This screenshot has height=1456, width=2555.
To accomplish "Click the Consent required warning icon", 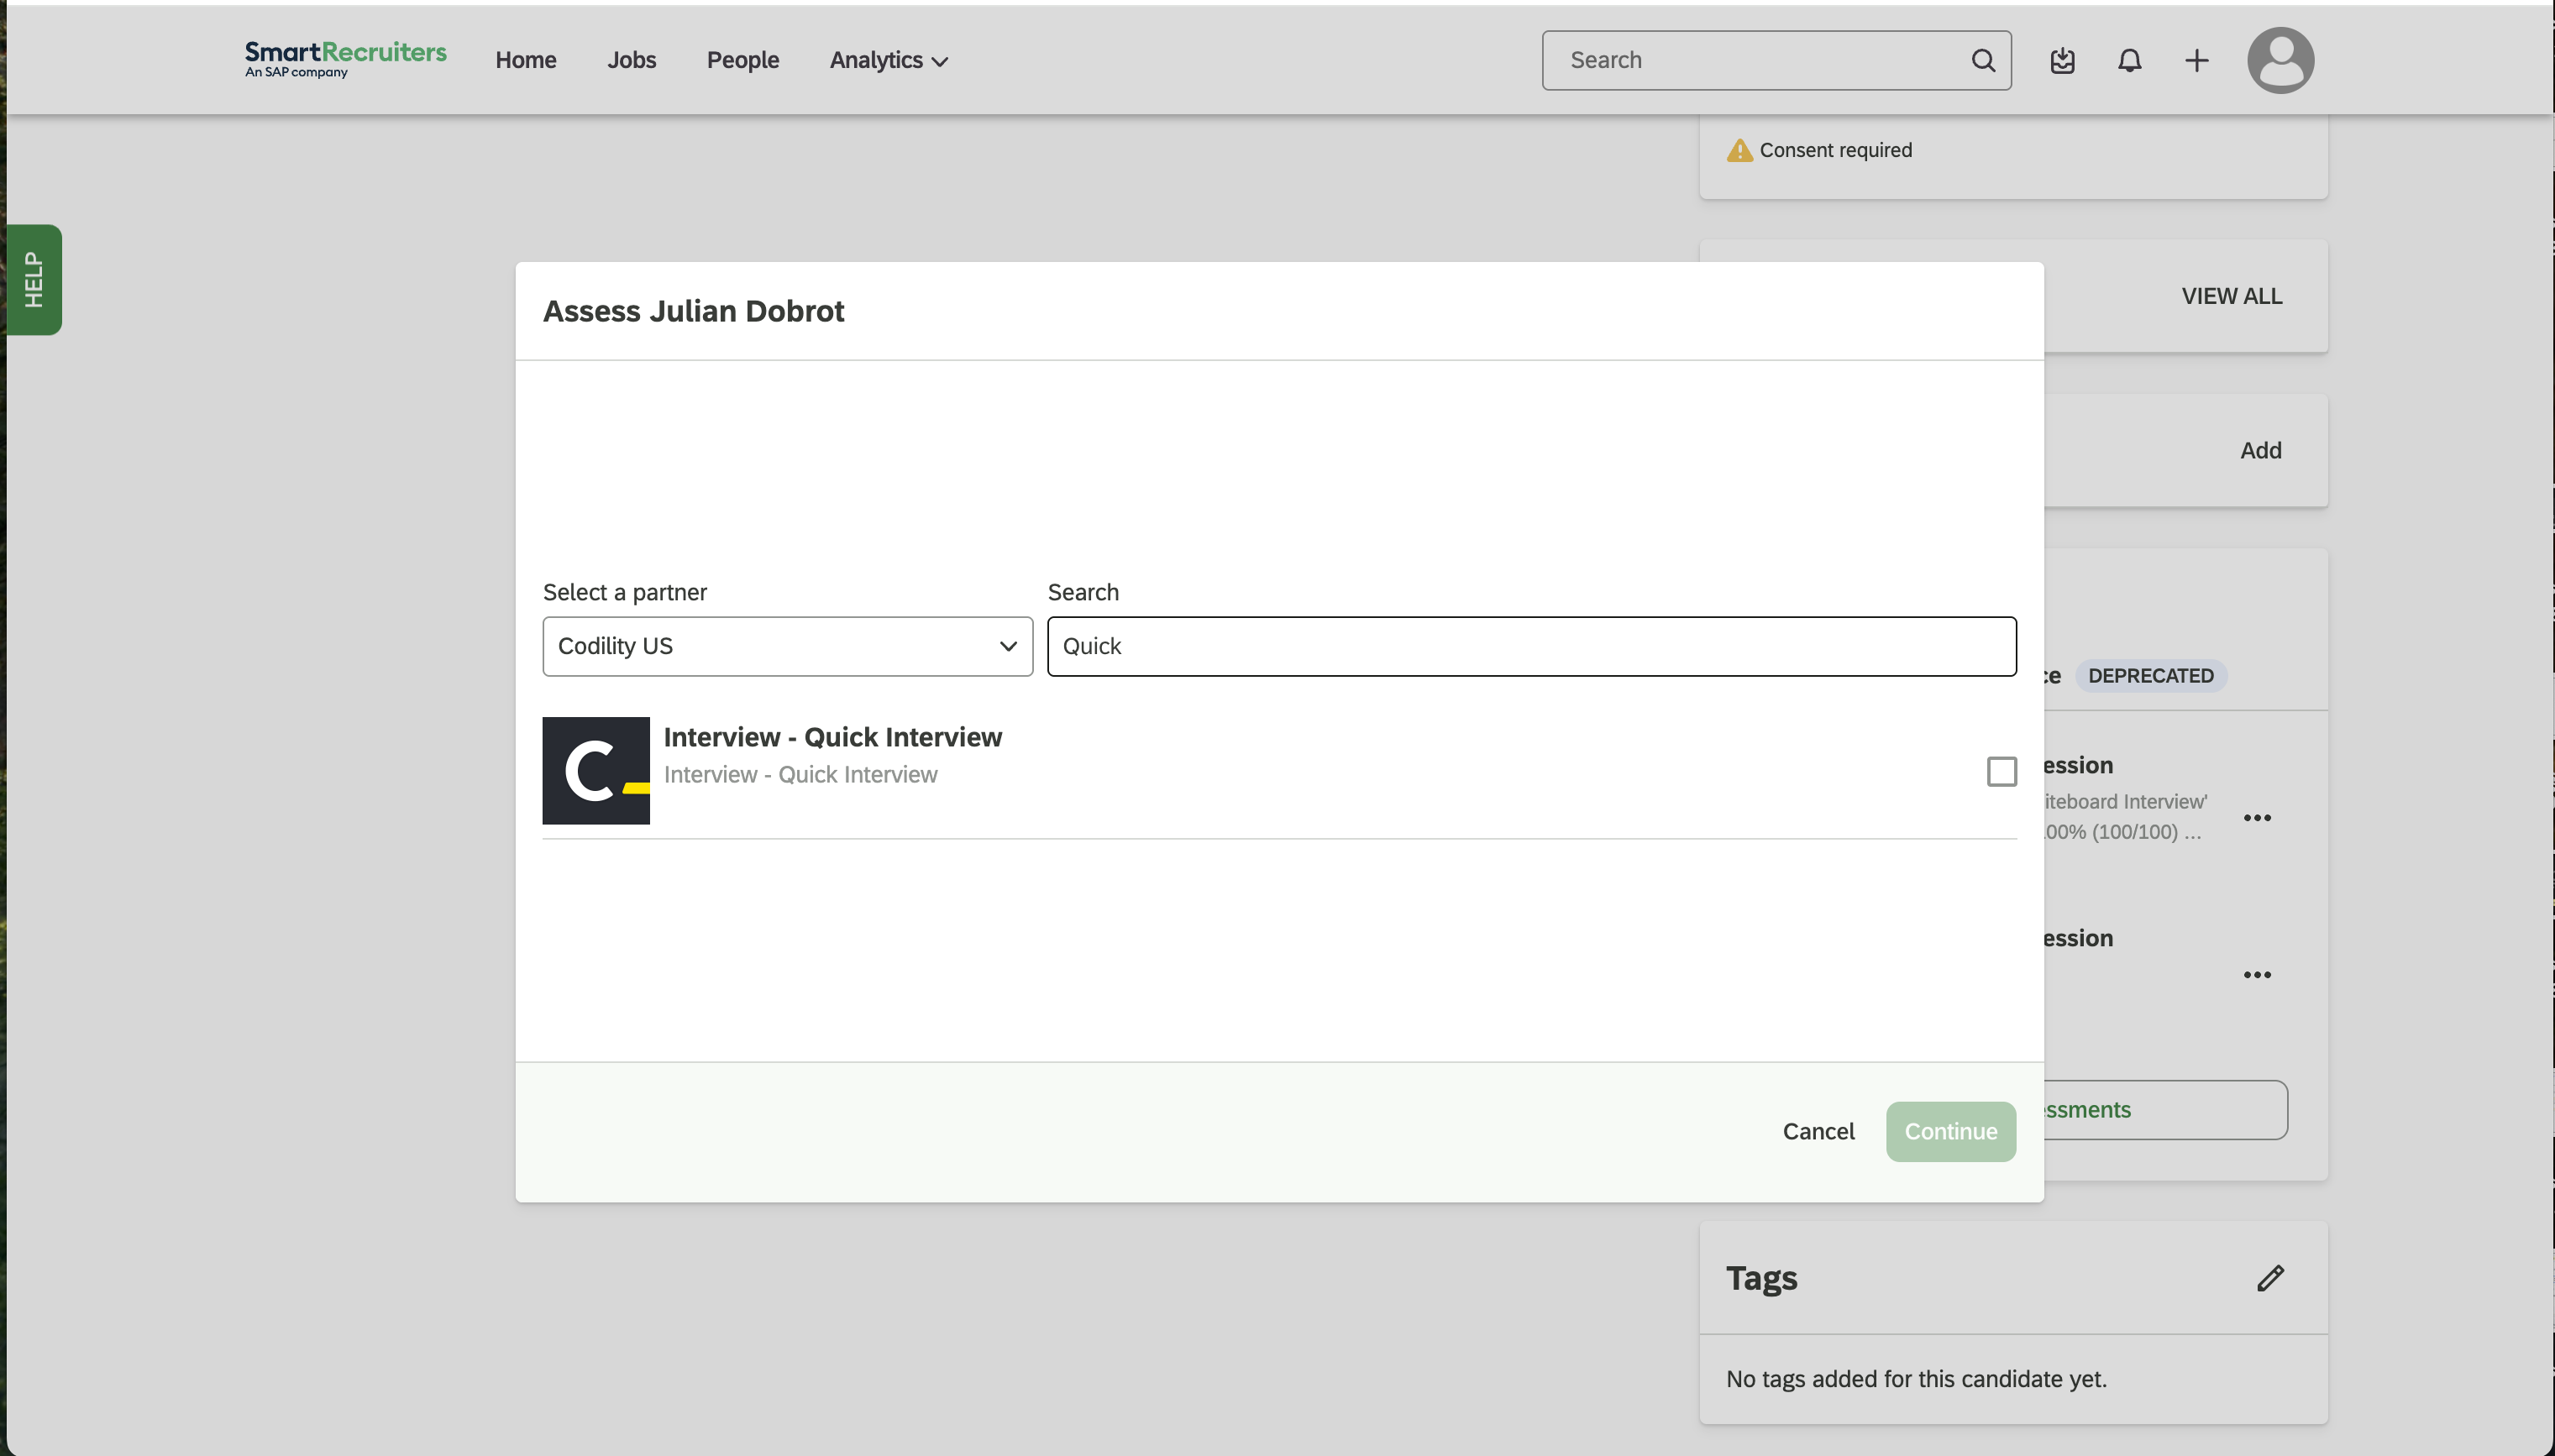I will coord(1739,150).
